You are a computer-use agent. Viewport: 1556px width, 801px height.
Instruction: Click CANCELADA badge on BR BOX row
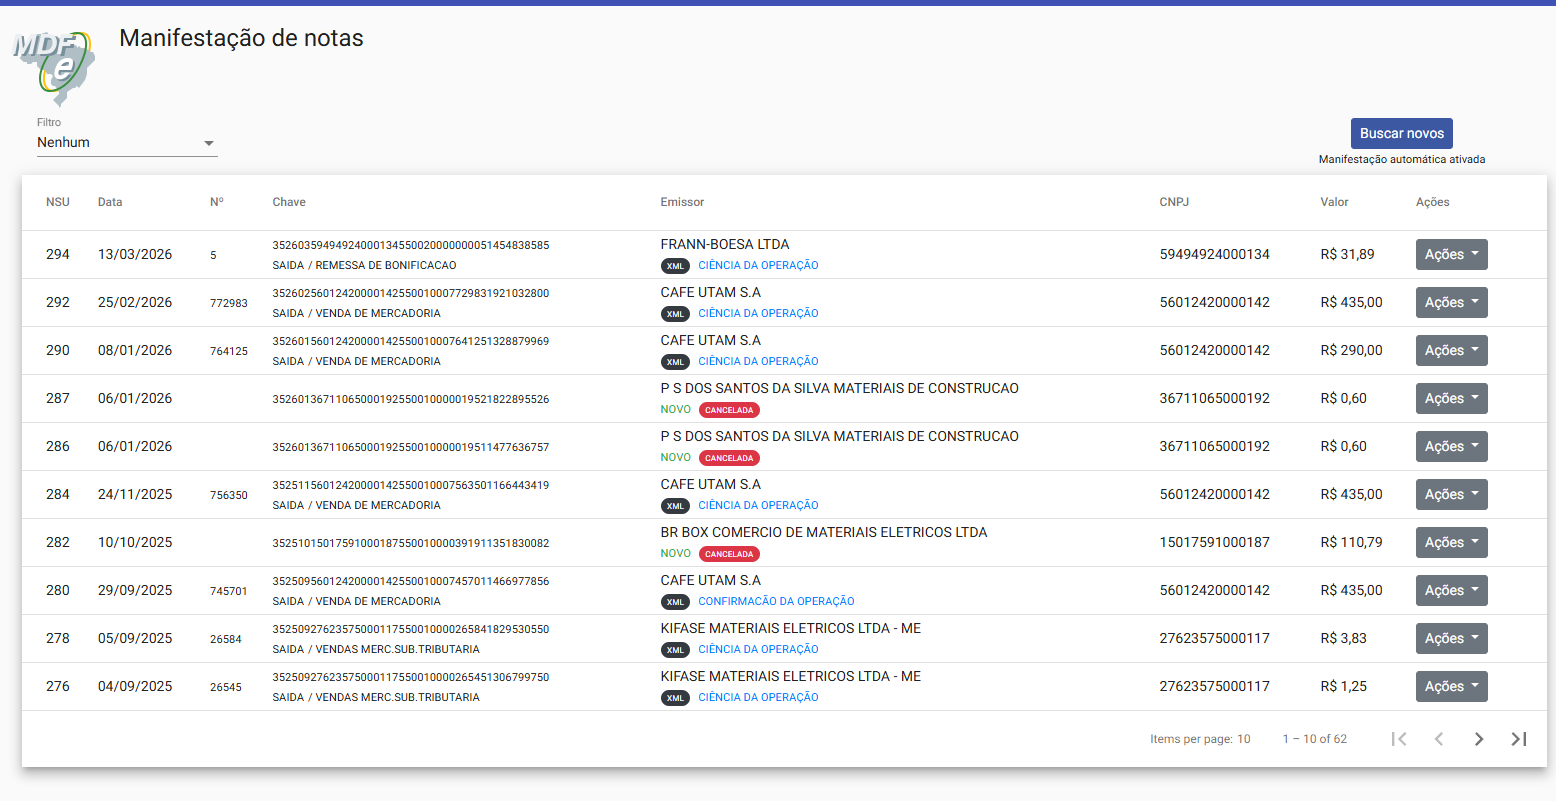pyautogui.click(x=729, y=554)
